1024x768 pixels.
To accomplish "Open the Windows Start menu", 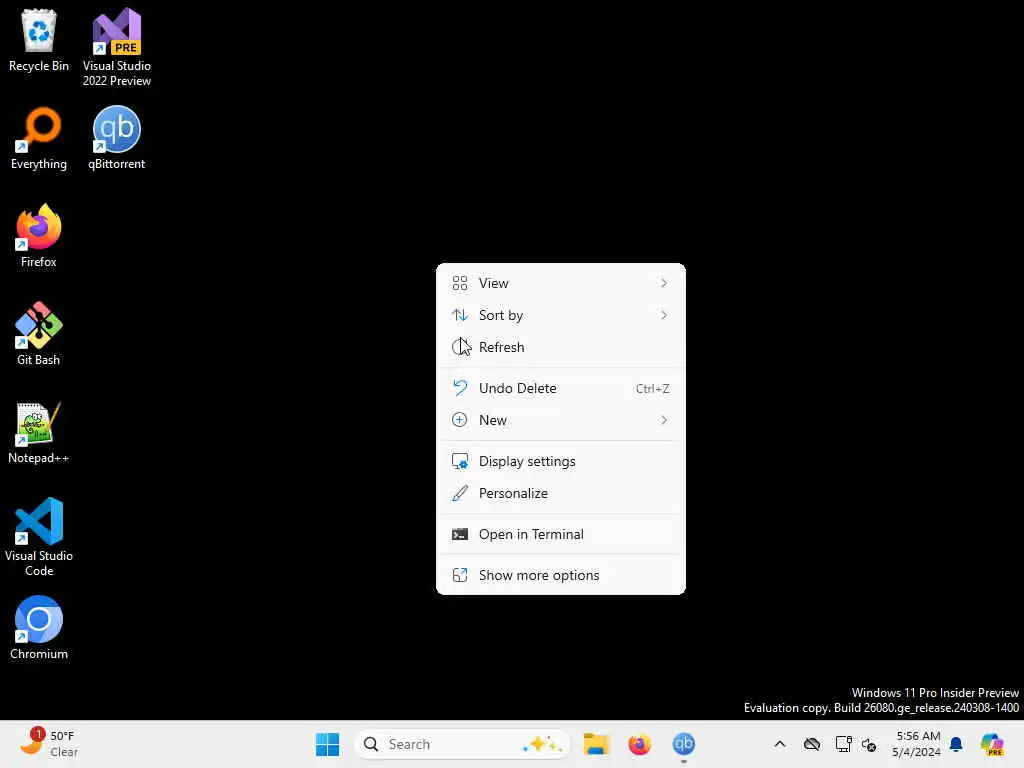I will (327, 744).
